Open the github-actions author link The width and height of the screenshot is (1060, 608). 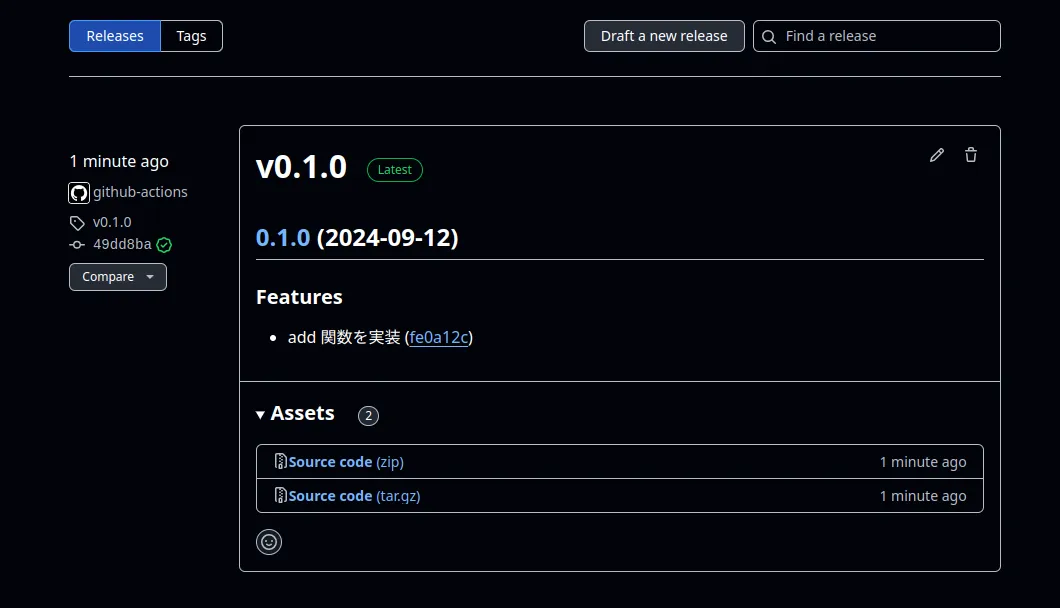141,192
